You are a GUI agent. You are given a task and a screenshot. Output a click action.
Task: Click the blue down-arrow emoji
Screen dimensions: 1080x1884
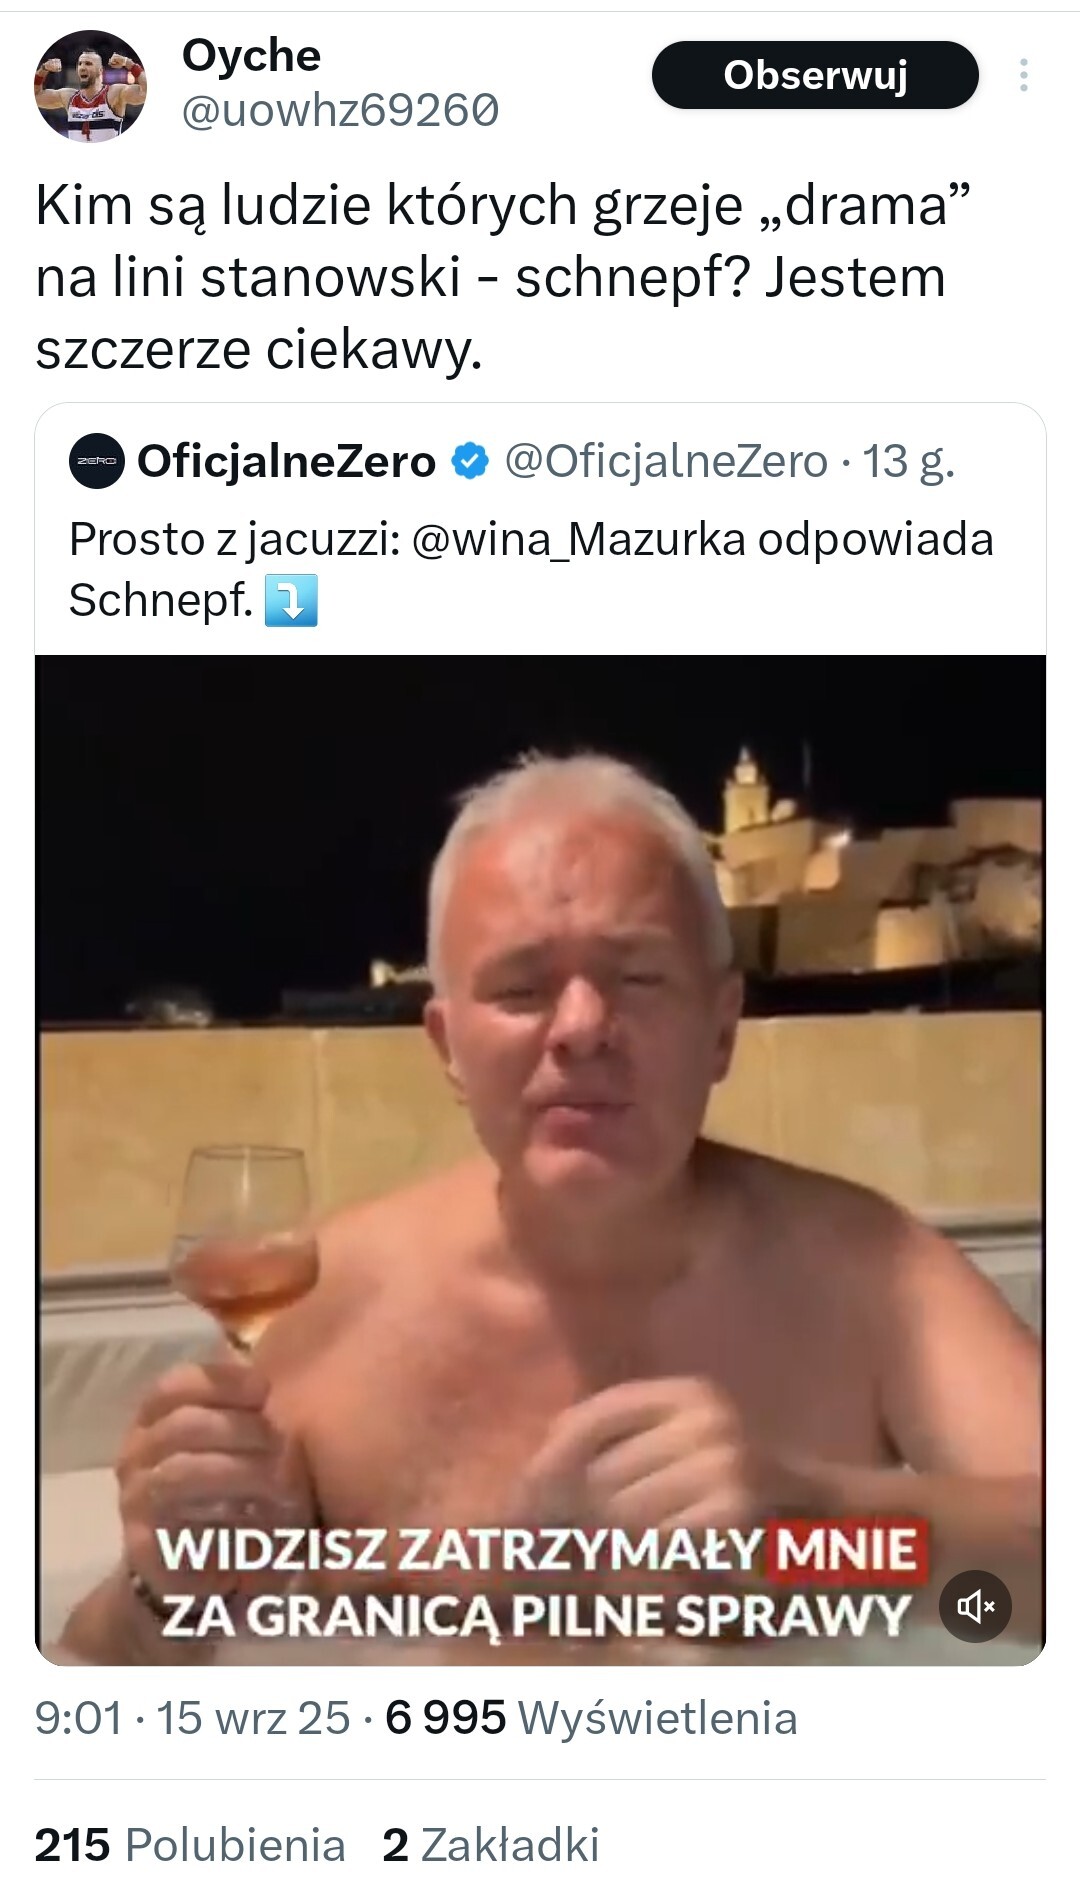pos(291,600)
